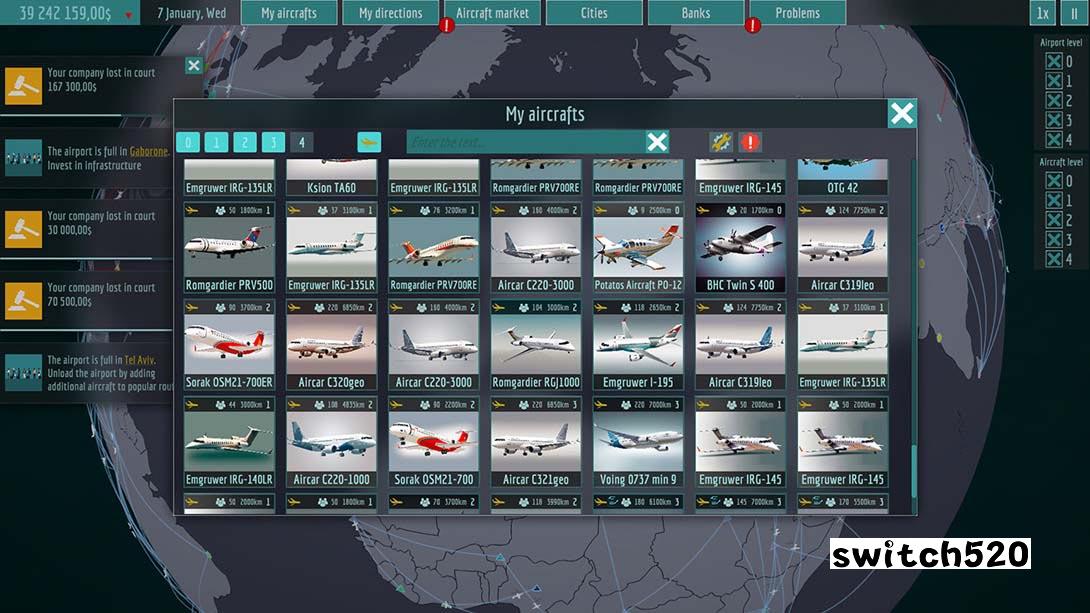Toggle airport level 3 checkbox
Viewport: 1090px width, 613px height.
1054,120
